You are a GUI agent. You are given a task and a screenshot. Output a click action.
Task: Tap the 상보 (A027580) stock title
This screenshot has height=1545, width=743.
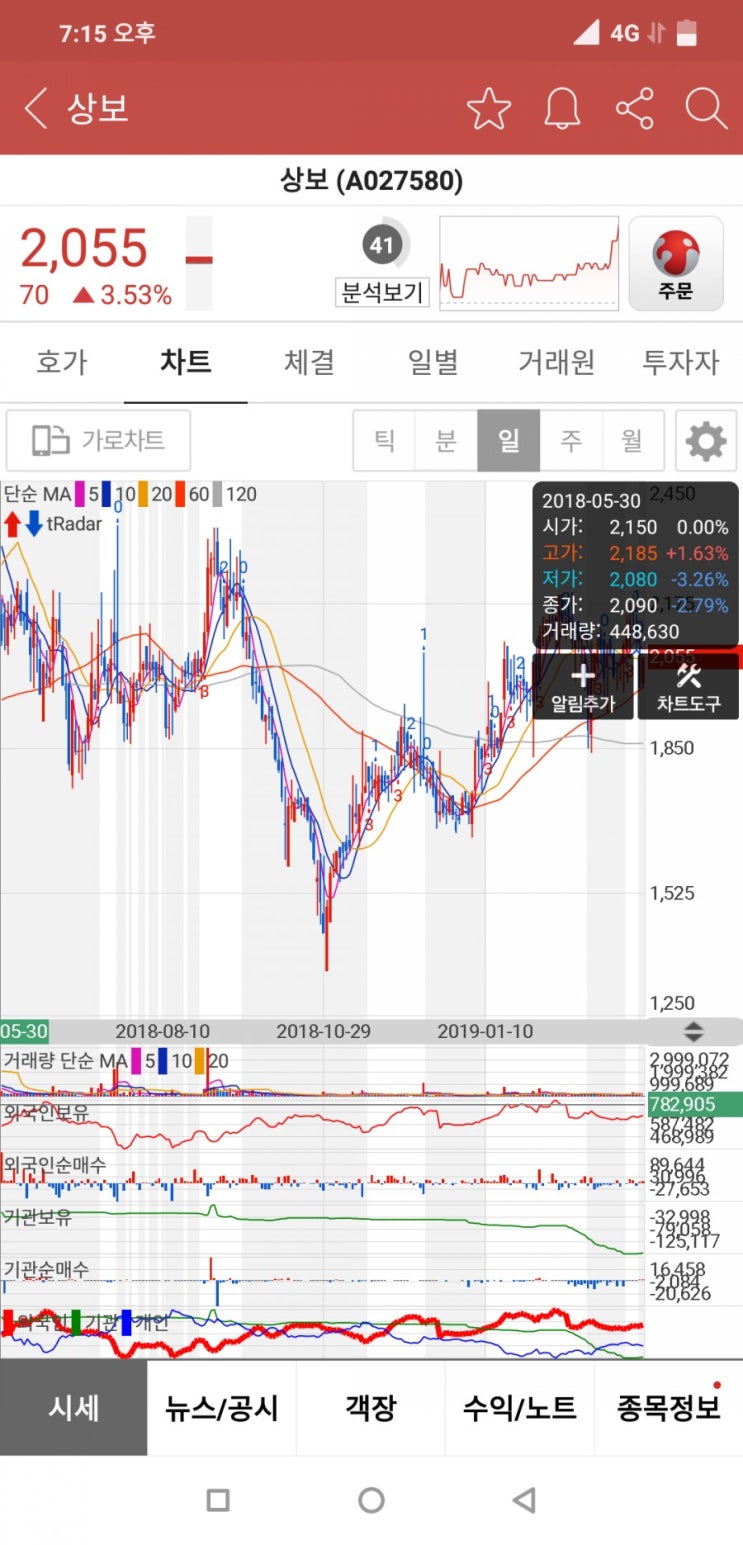coord(371,181)
